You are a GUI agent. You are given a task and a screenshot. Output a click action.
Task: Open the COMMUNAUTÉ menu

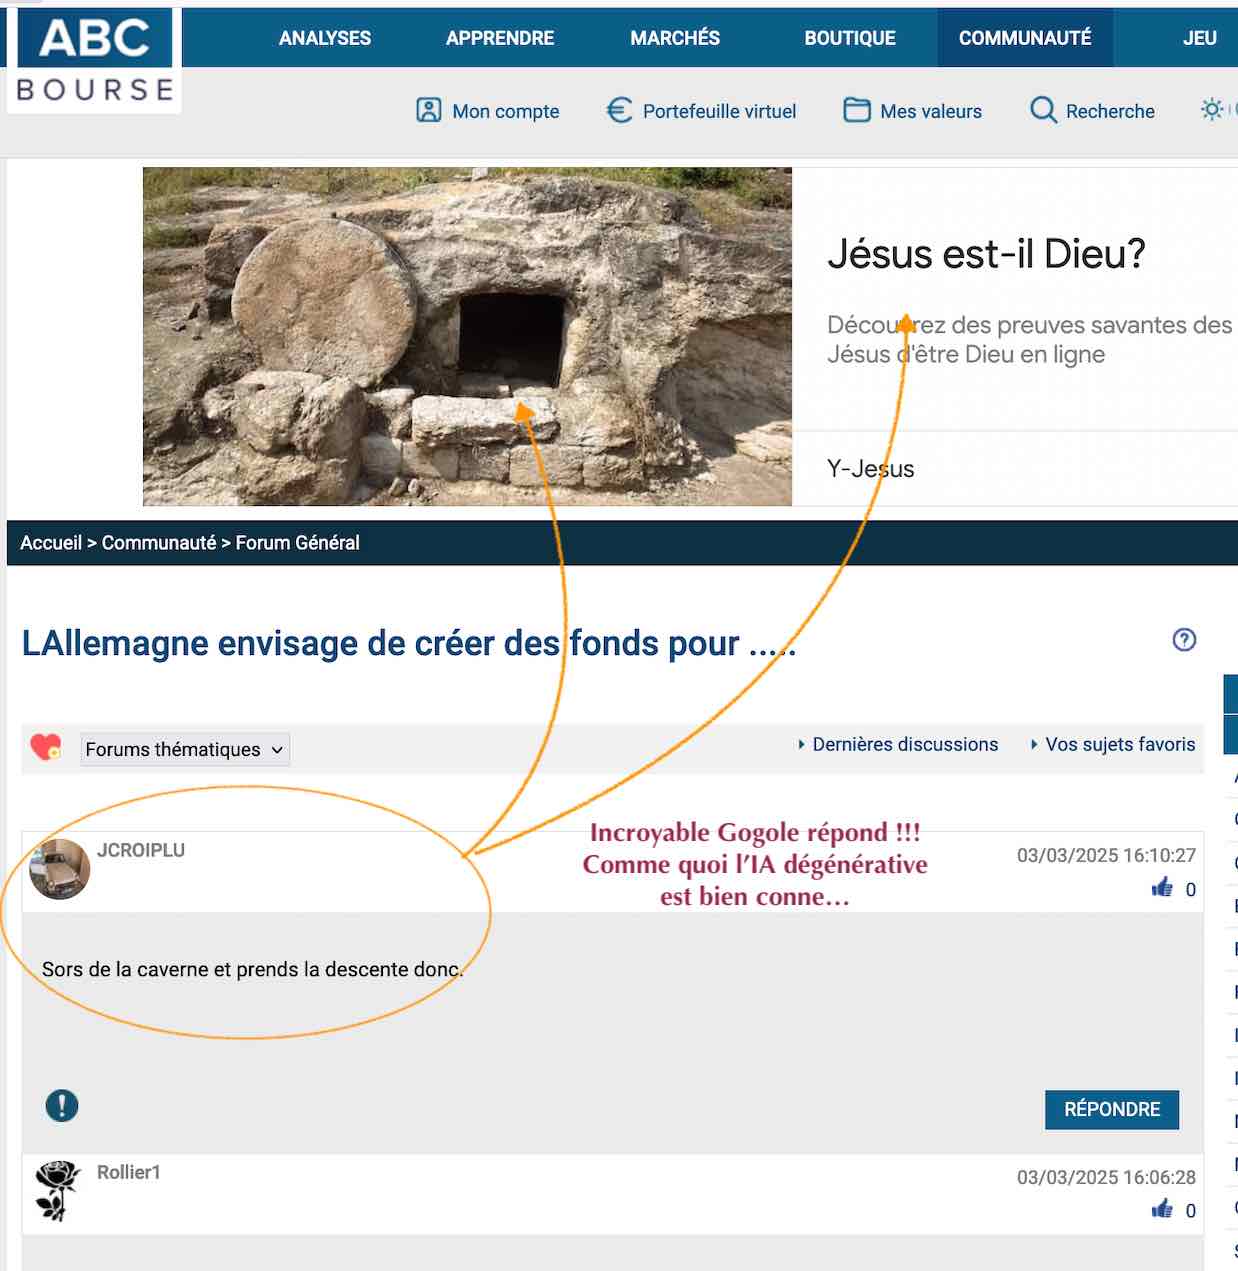(x=1025, y=38)
